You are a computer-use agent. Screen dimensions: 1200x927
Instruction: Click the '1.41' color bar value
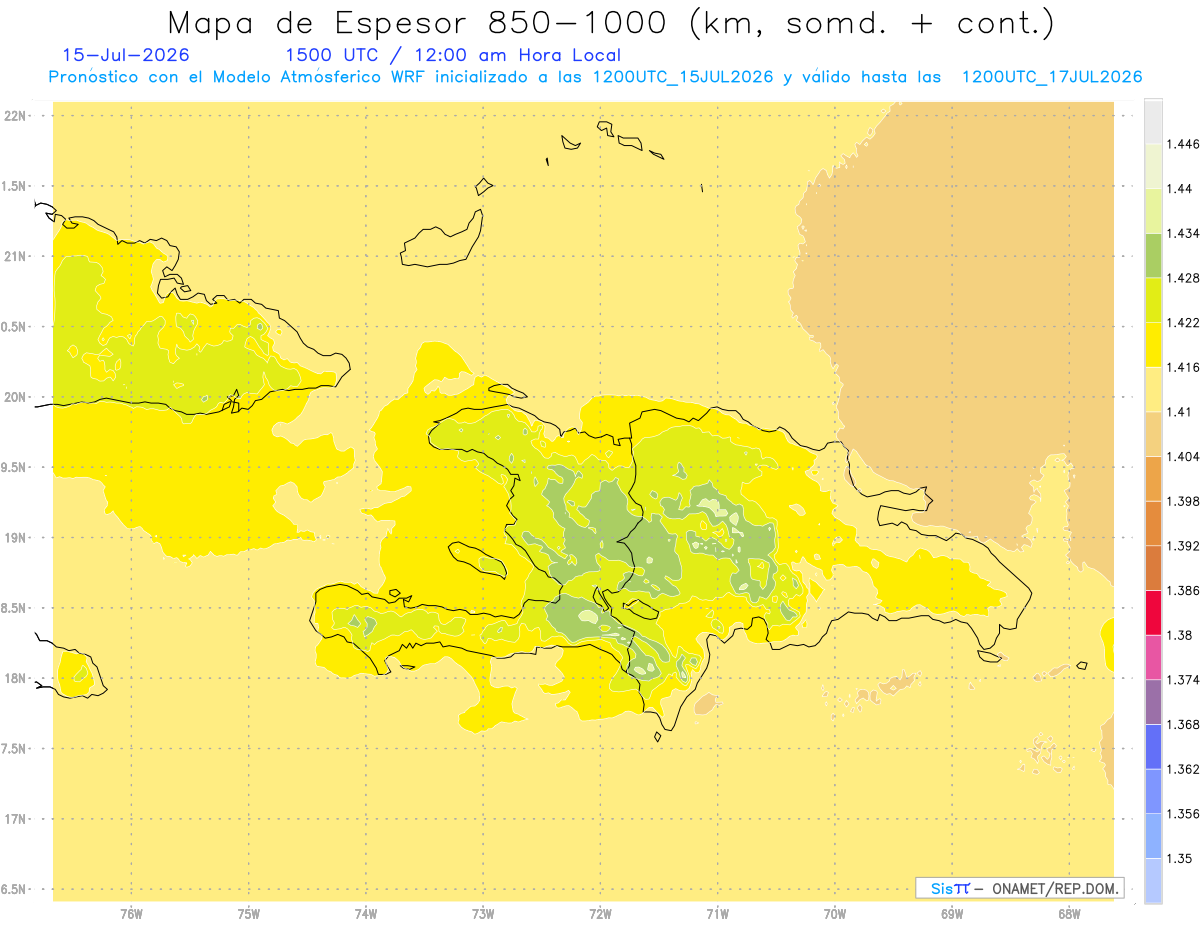point(1180,411)
